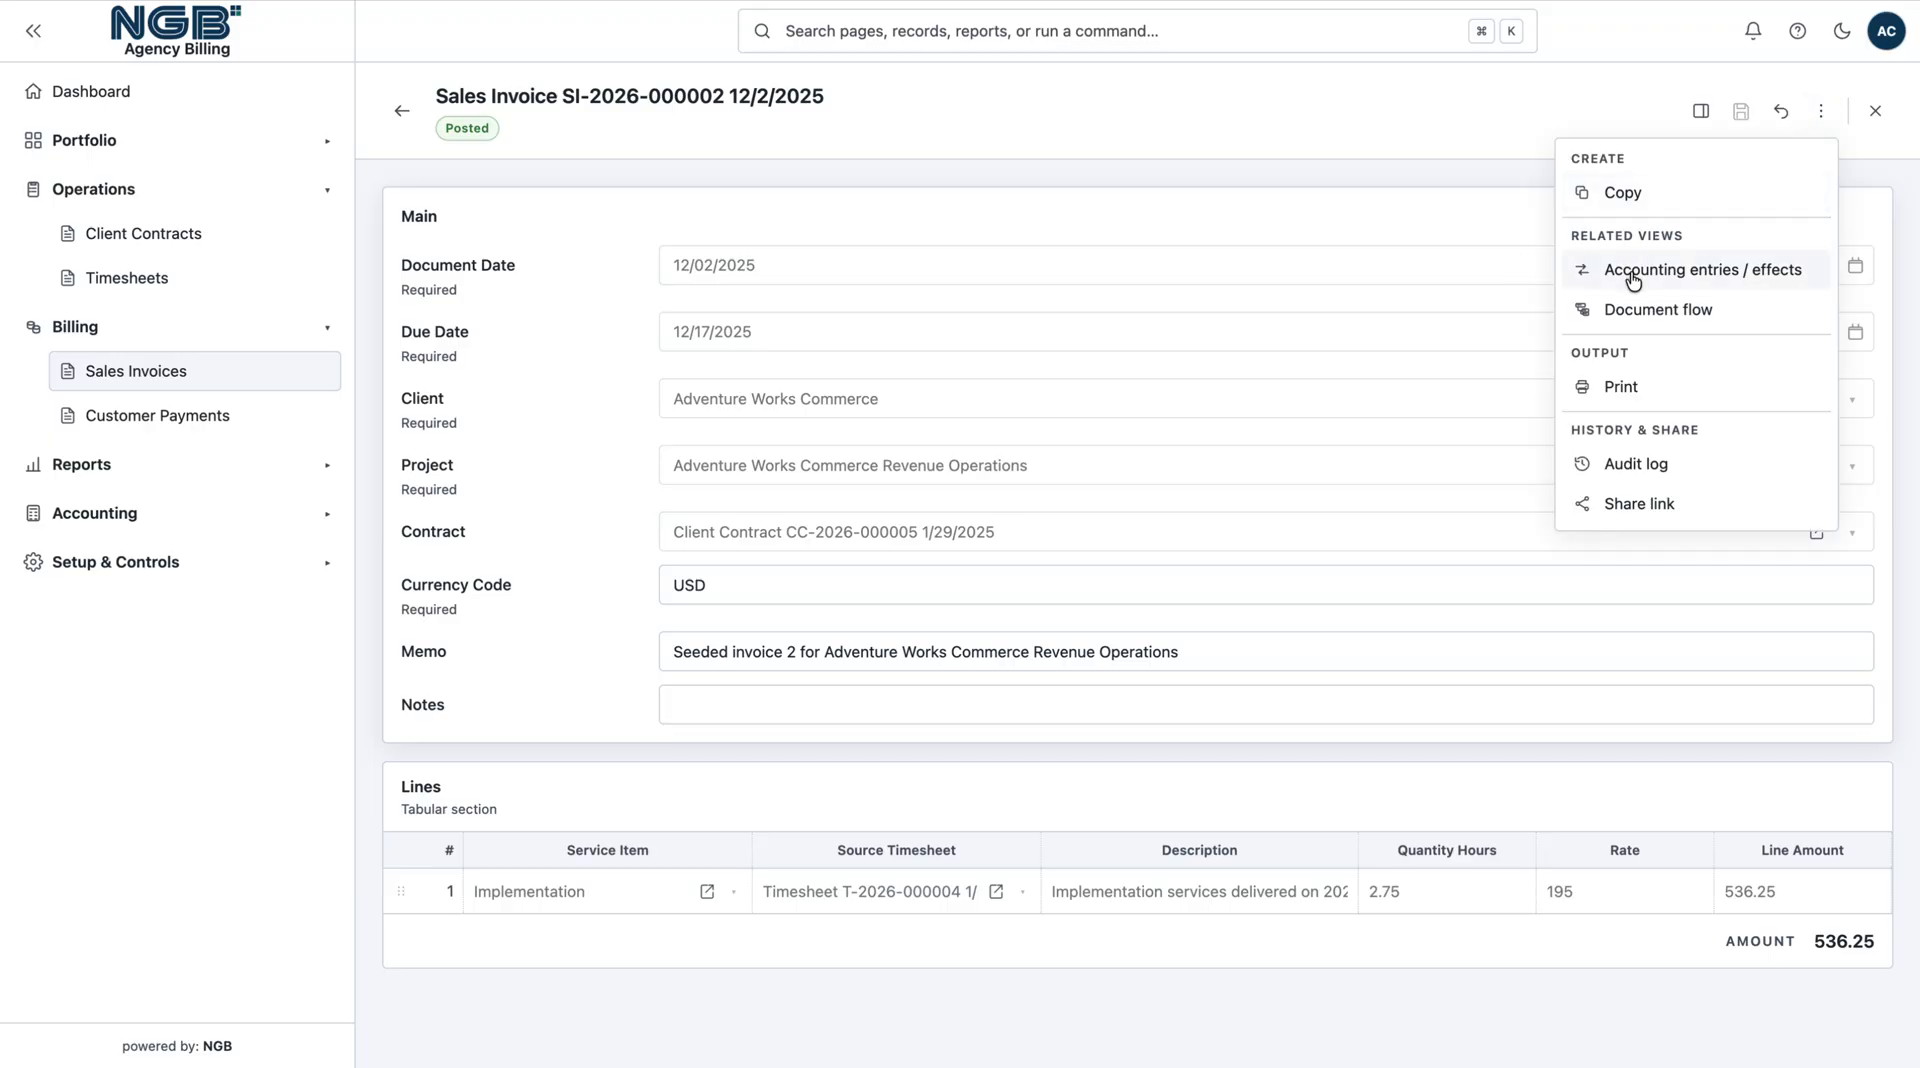Collapse the Operations section
This screenshot has height=1068, width=1920.
tap(178, 190)
